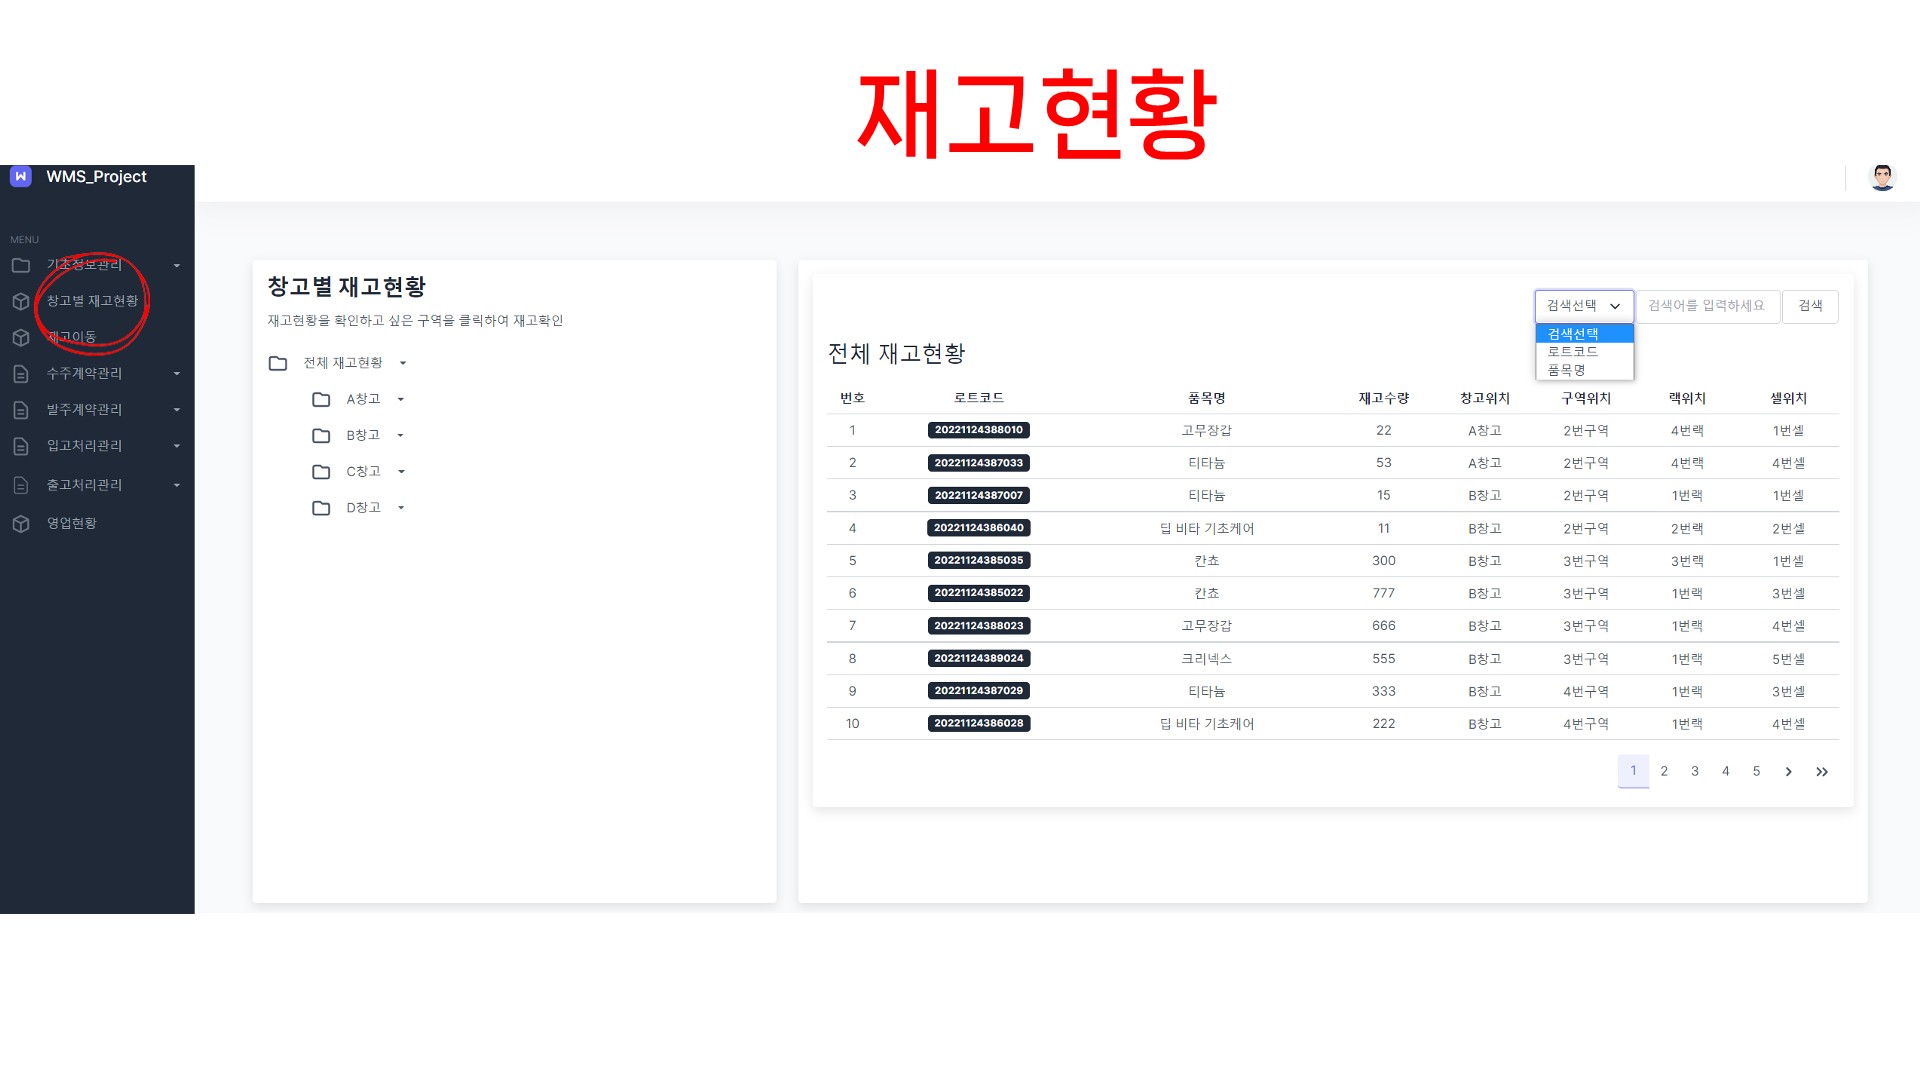Open the user profile avatar

tap(1882, 178)
